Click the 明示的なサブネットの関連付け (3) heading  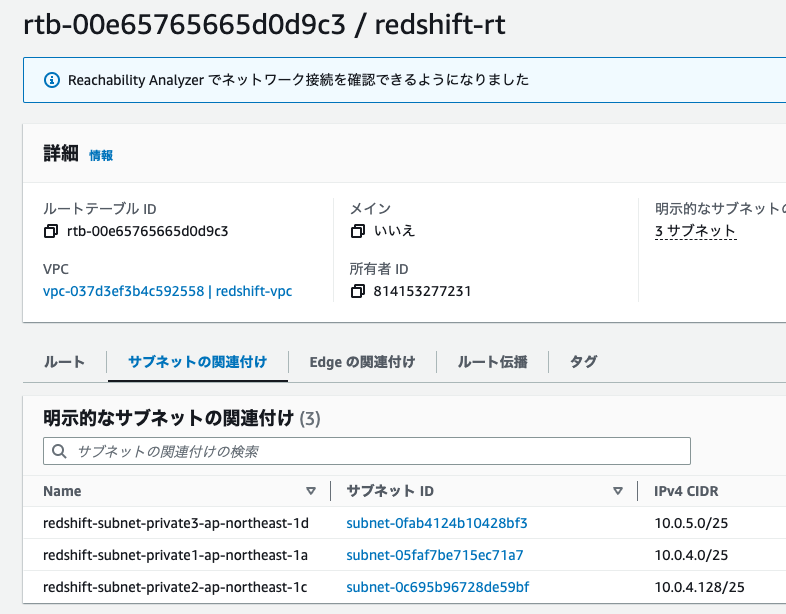(x=182, y=418)
